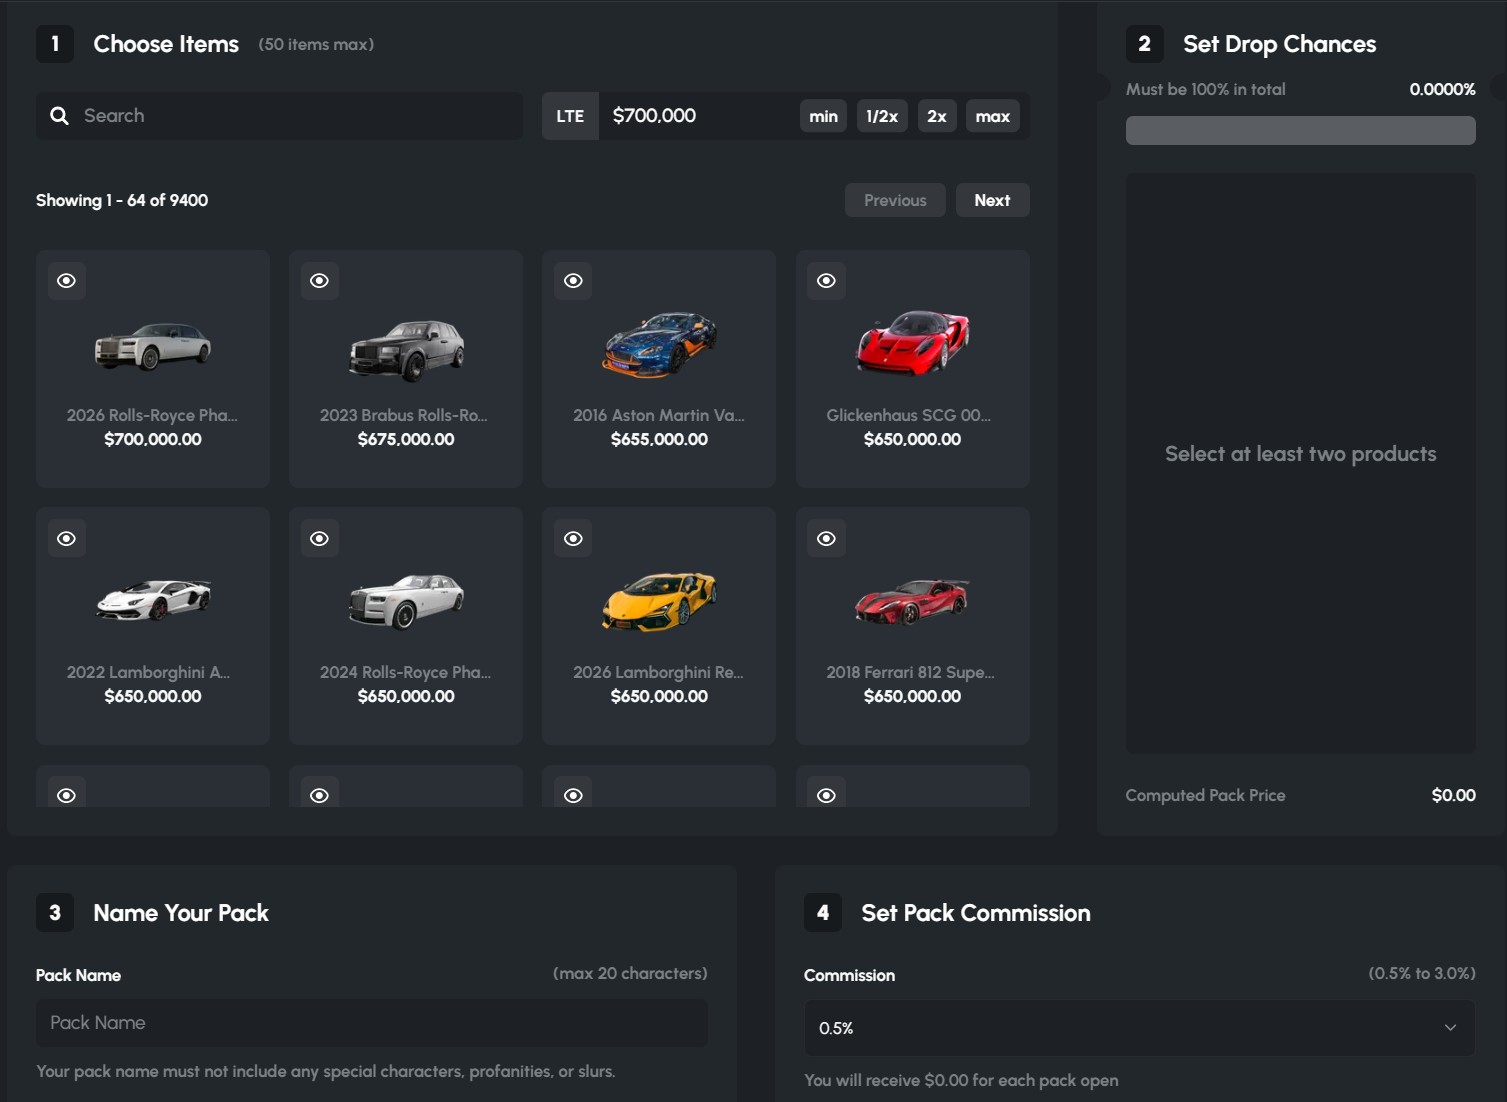This screenshot has width=1507, height=1102.
Task: Click the Glickenhaus SCG 00... item name
Action: (908, 415)
